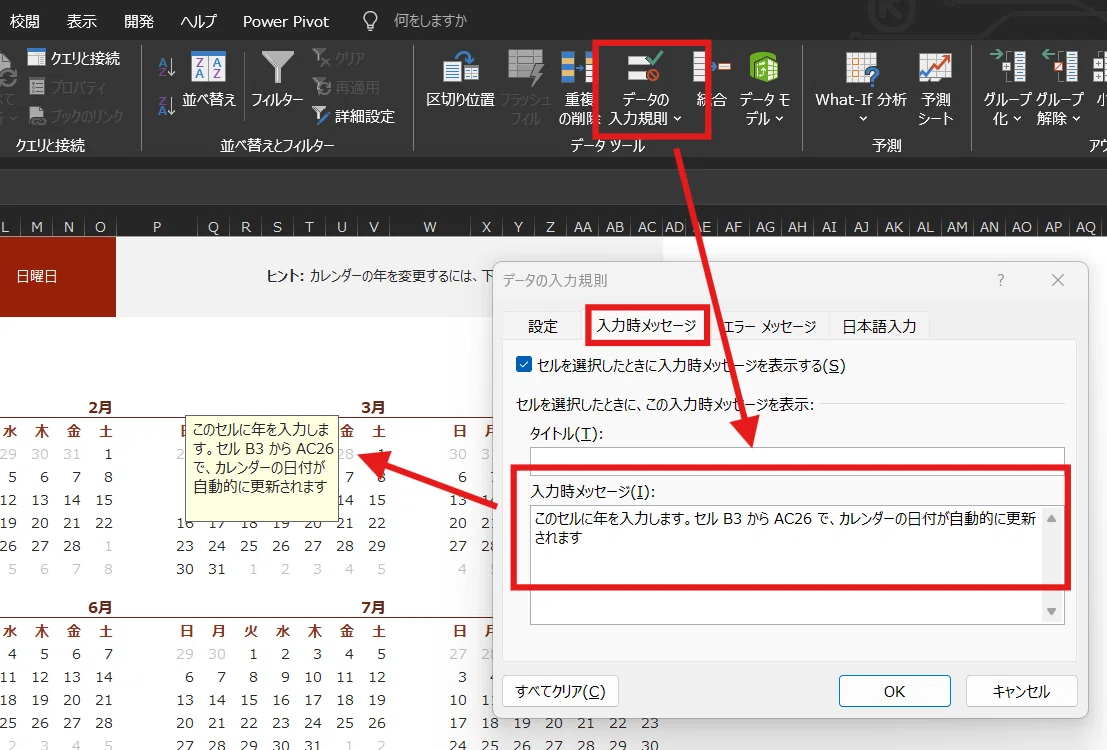
Task: Select column header W
Action: 429,227
